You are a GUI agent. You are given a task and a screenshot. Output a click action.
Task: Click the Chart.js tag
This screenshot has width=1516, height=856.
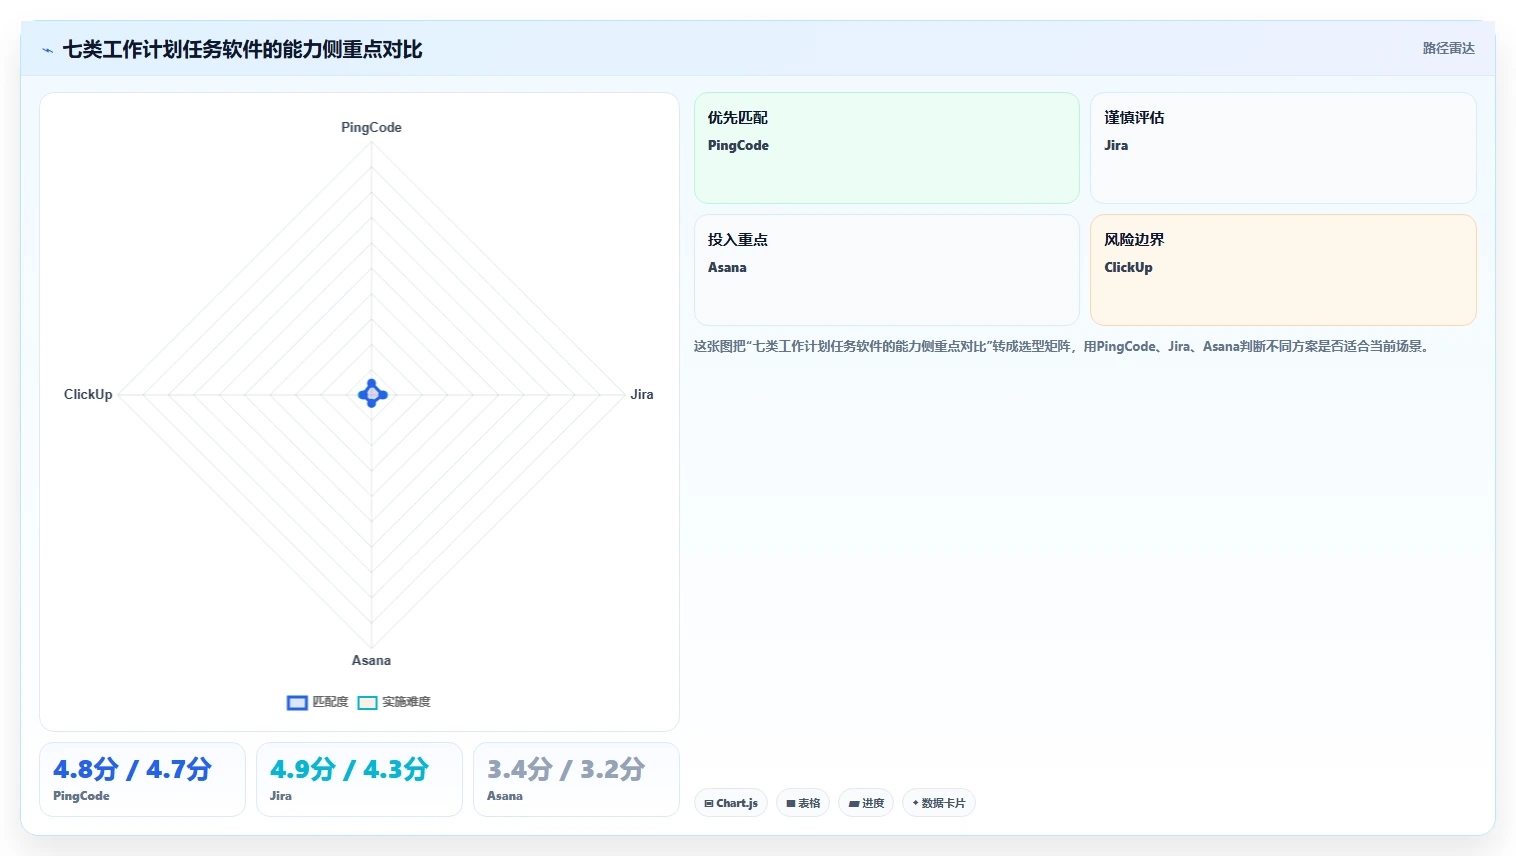pos(731,803)
